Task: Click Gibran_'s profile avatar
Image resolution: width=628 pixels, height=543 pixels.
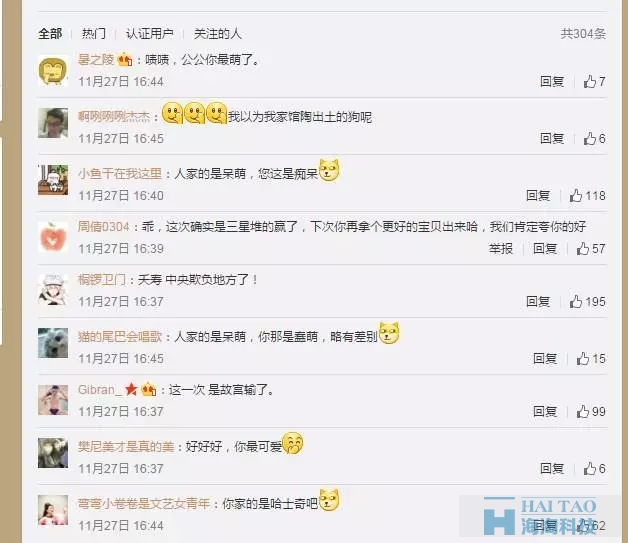Action: pos(53,400)
